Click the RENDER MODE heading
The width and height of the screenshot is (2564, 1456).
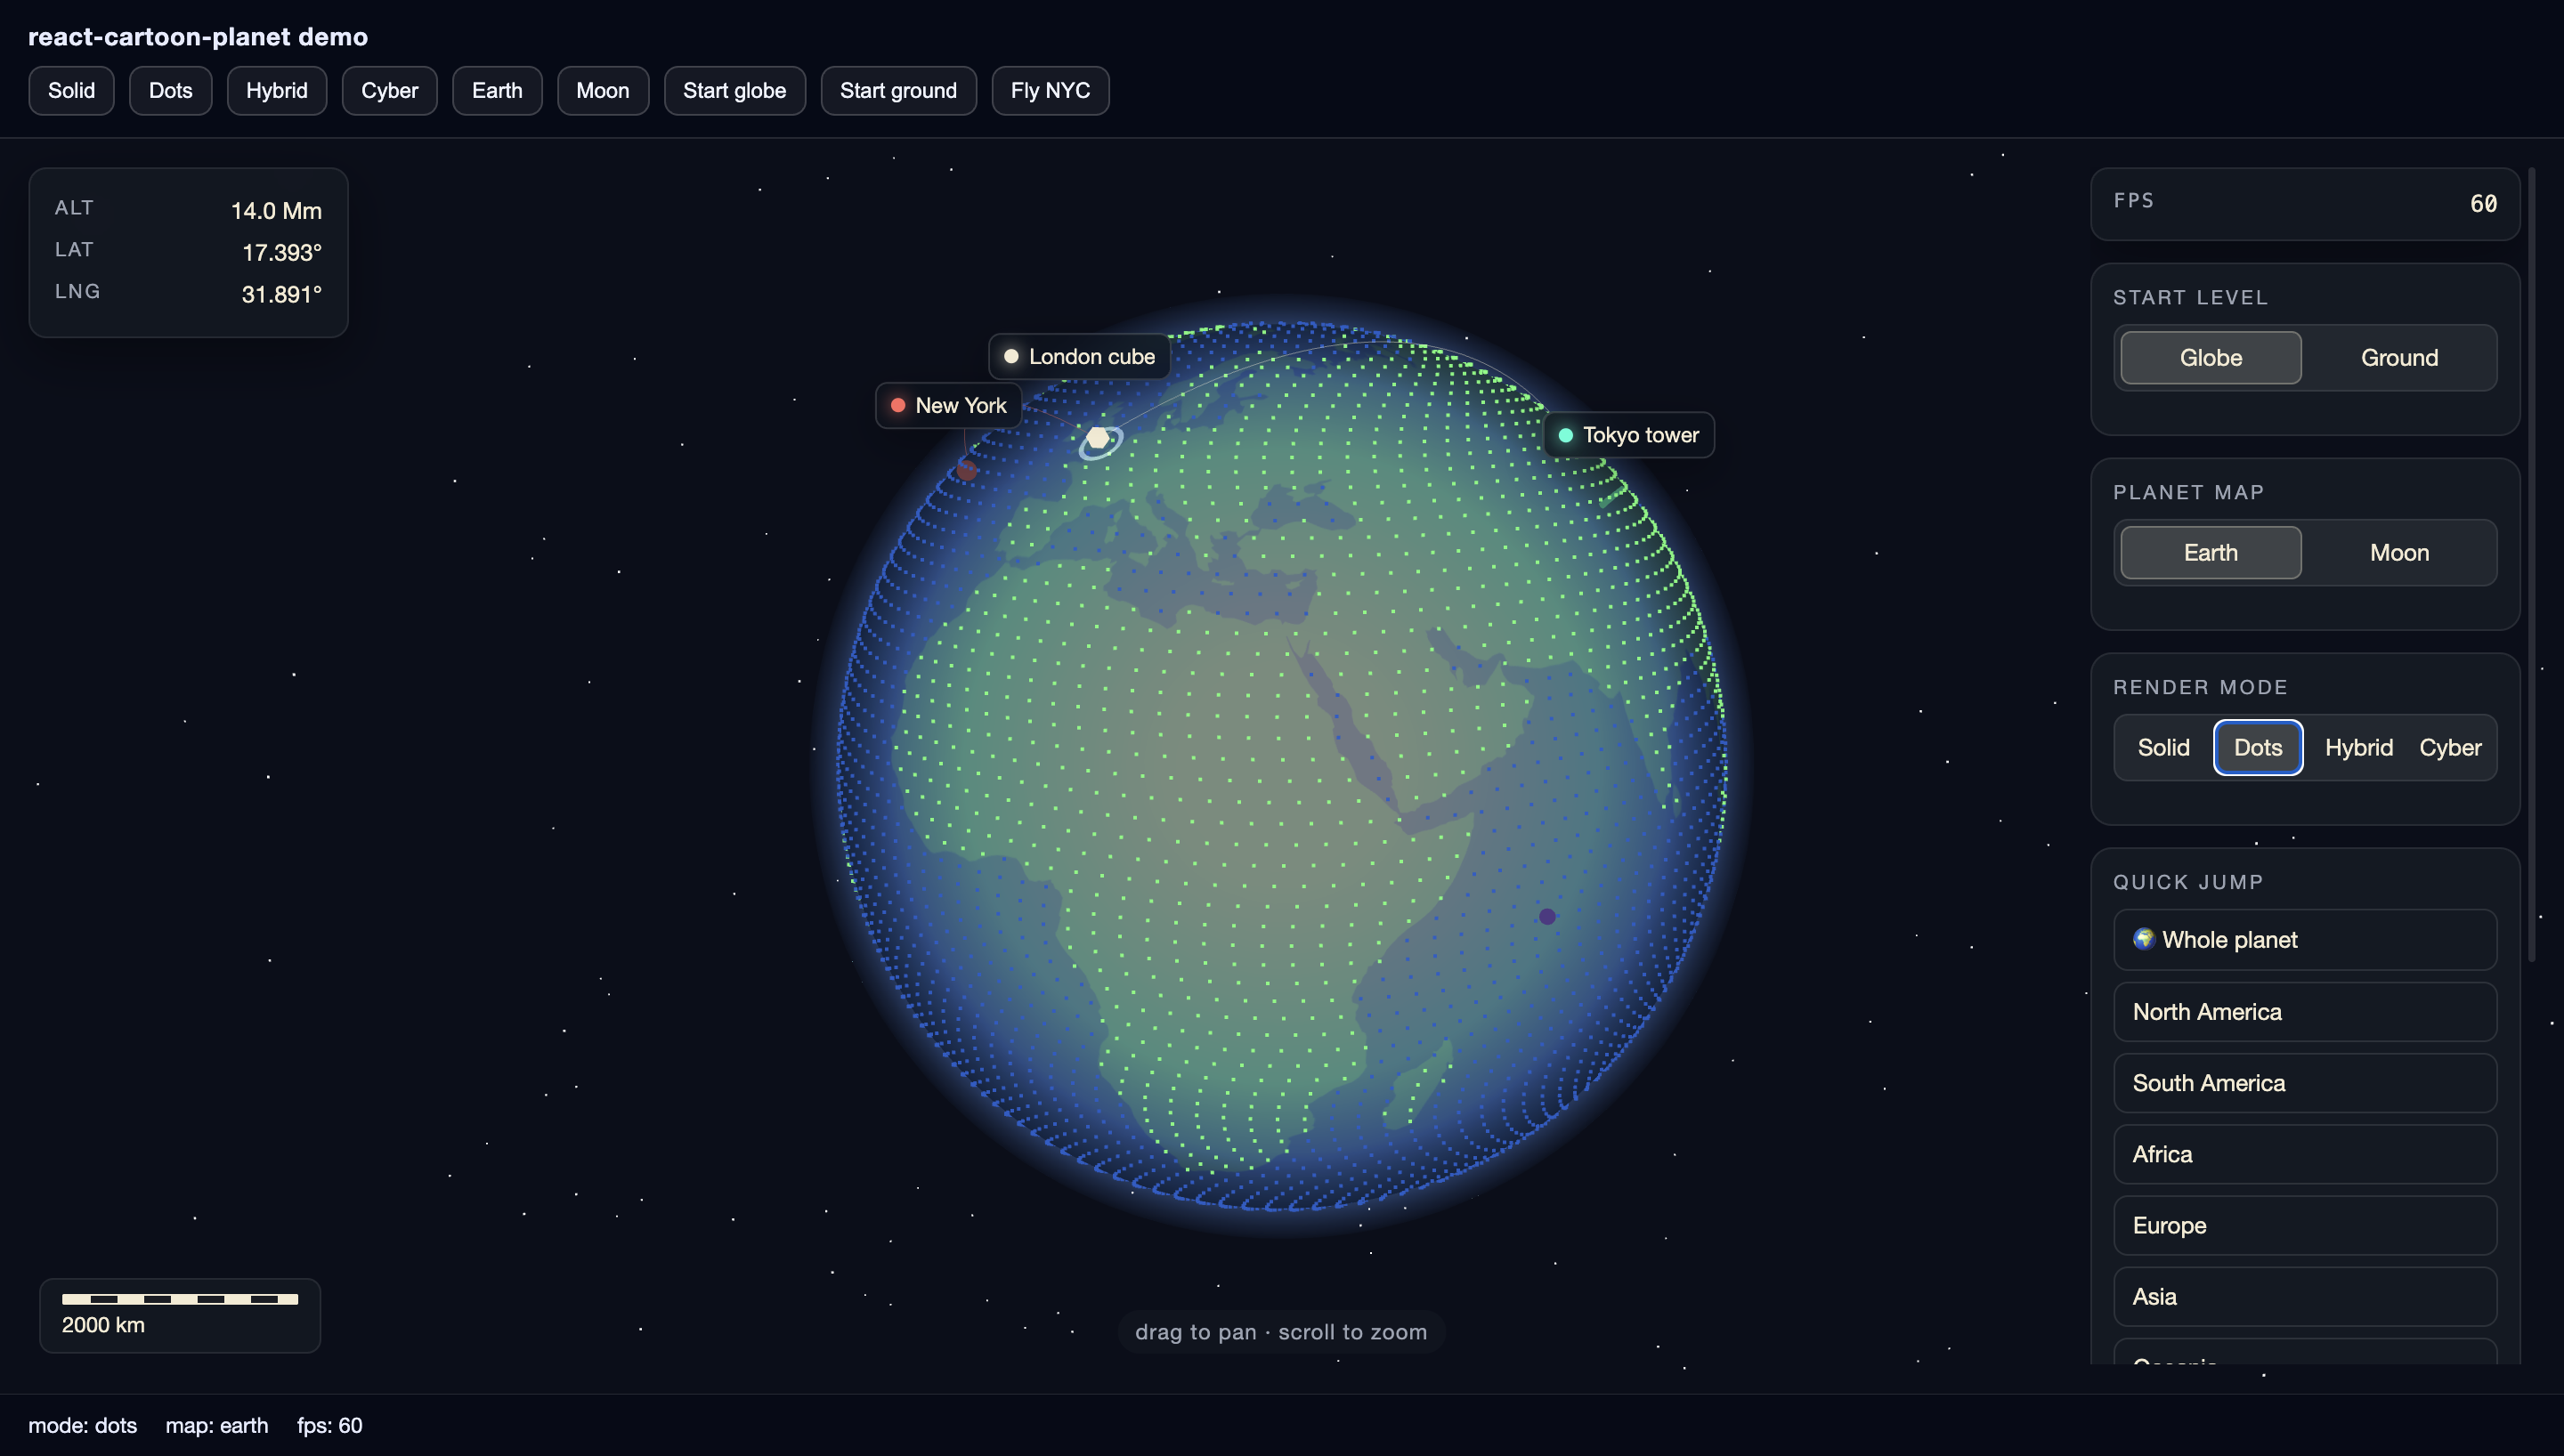click(2200, 688)
